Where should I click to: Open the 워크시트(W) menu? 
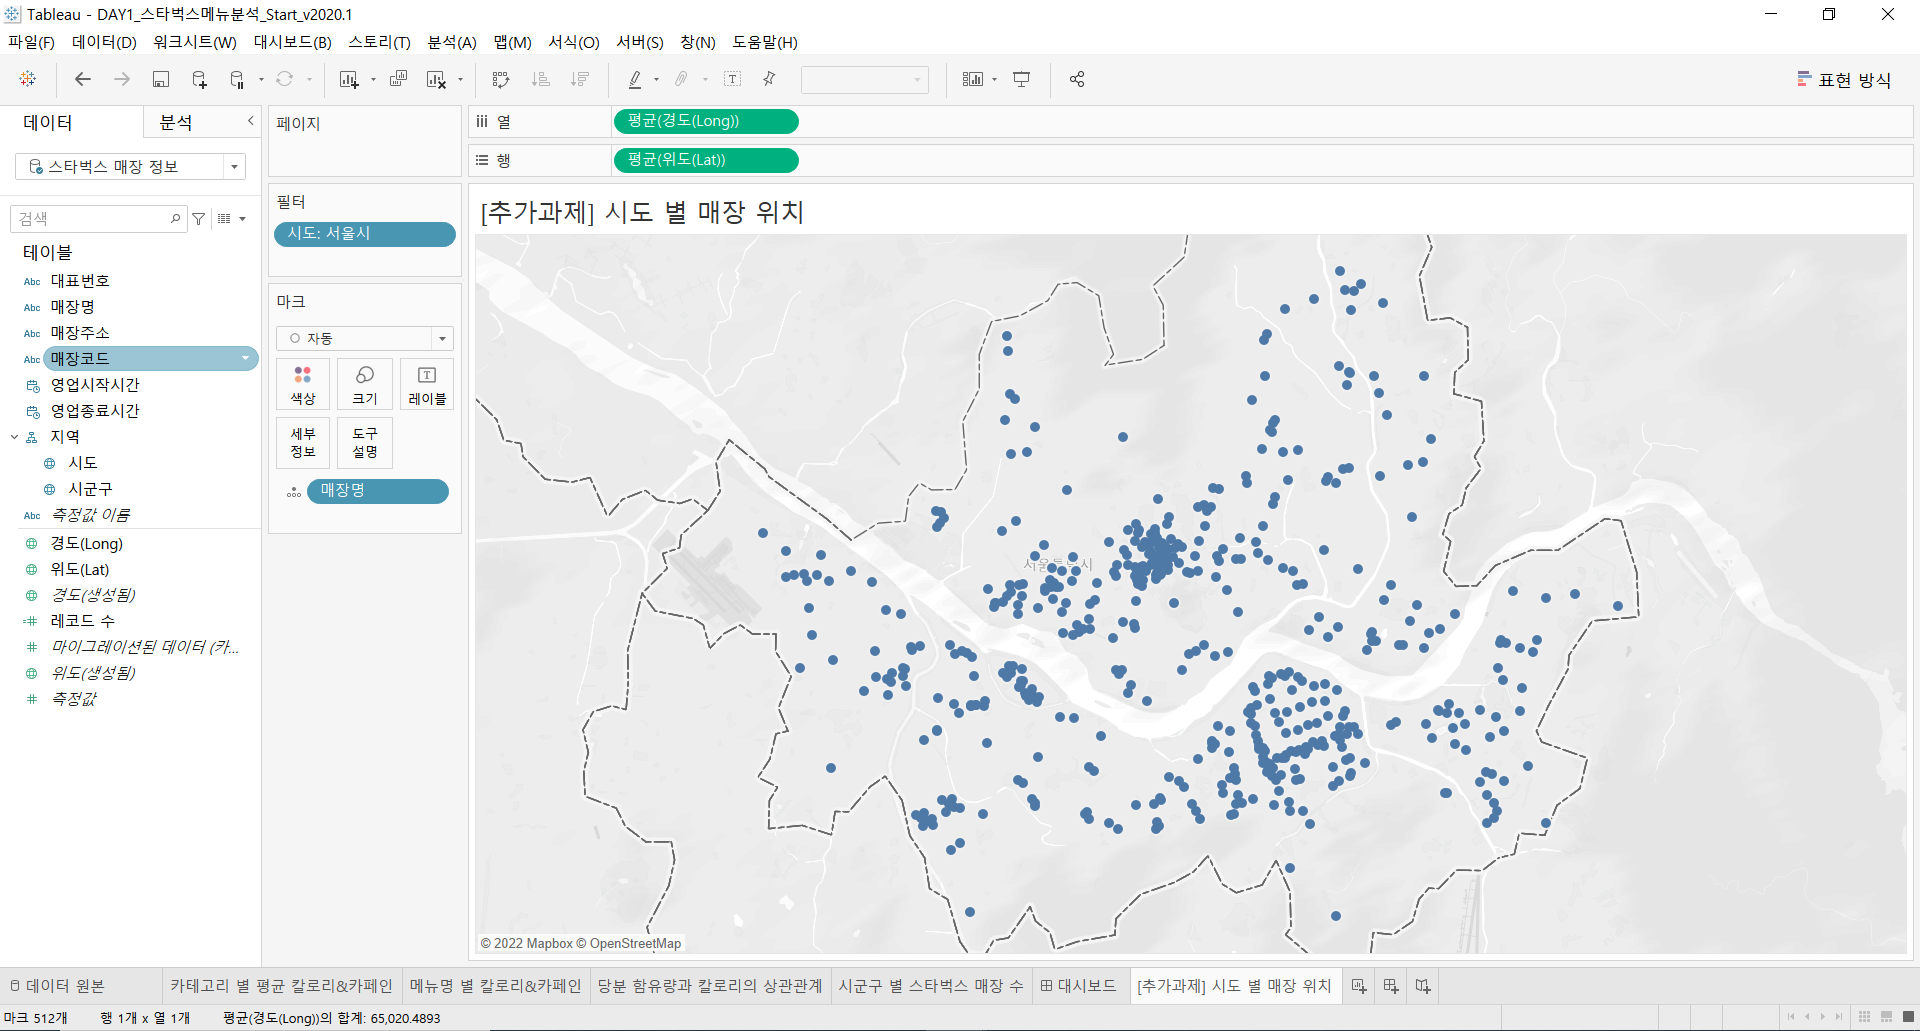point(195,42)
